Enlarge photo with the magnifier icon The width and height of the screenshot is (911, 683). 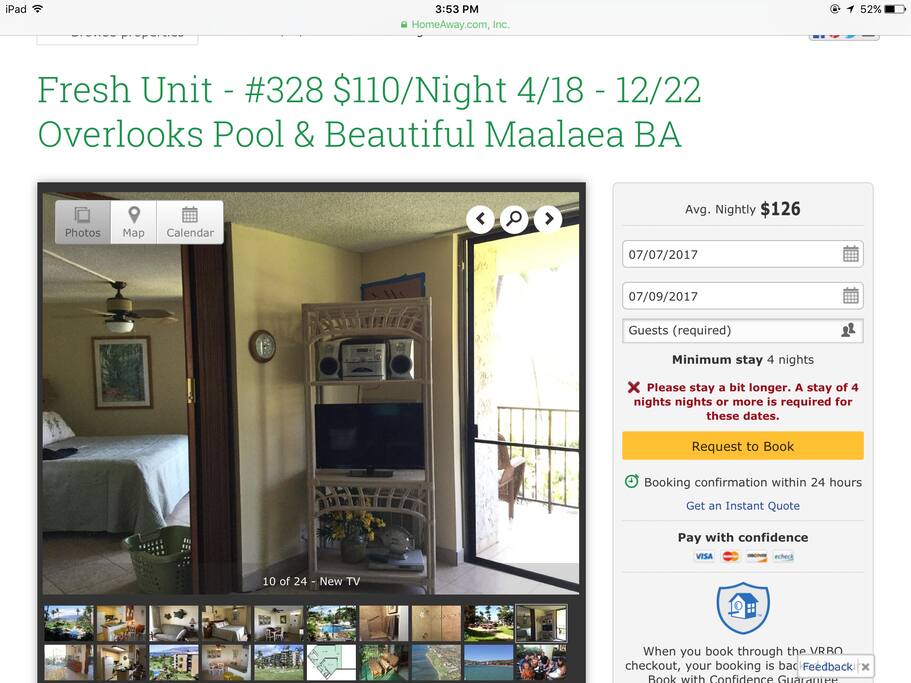tap(514, 219)
